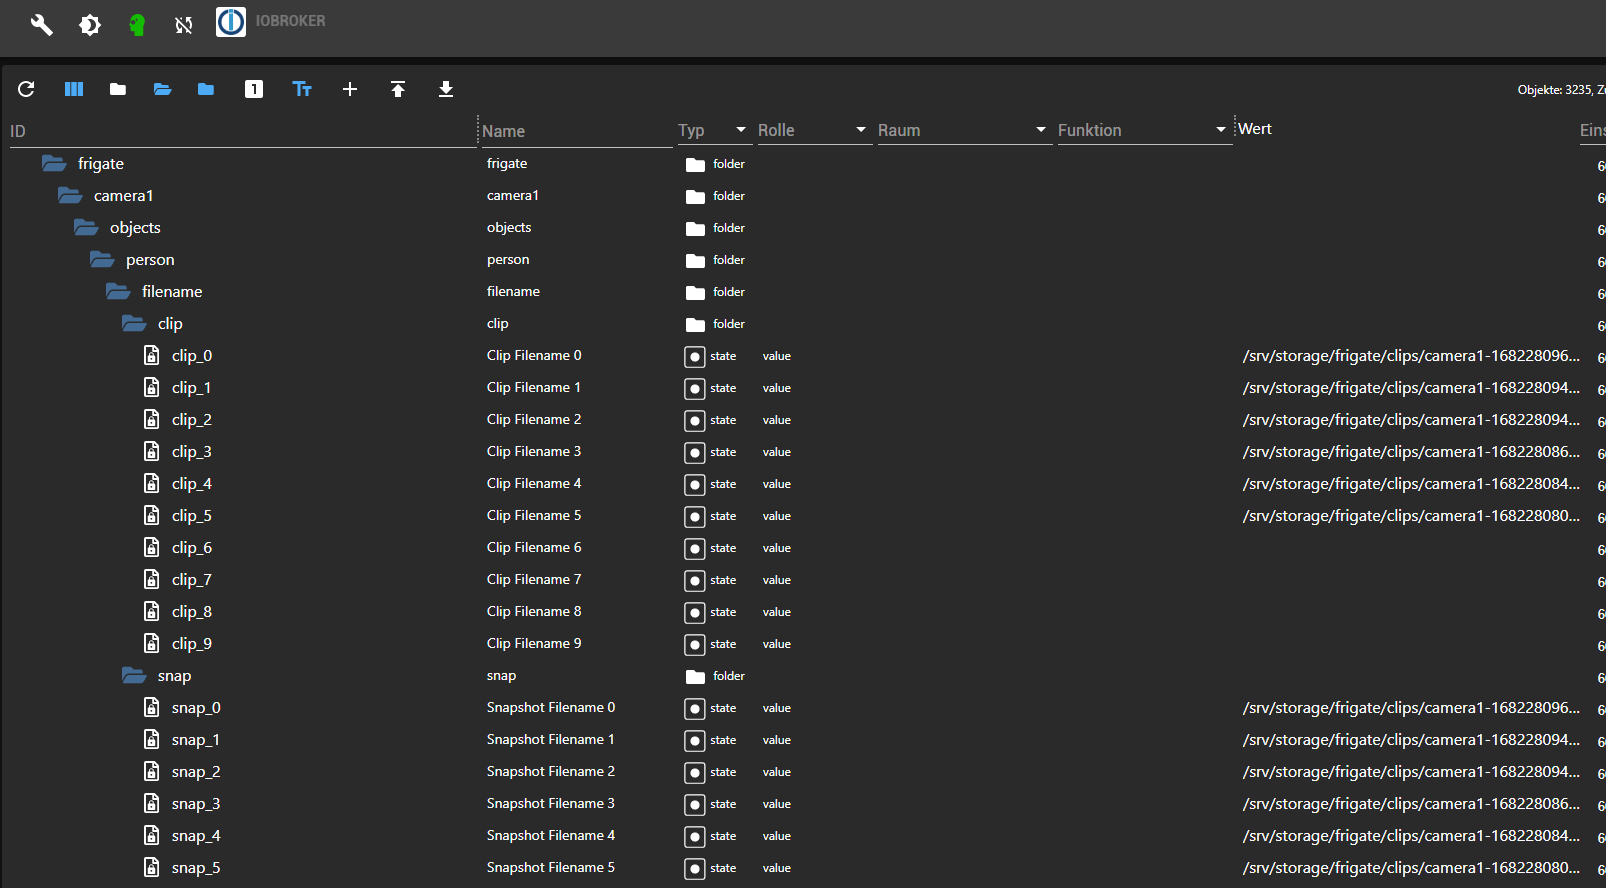Click the snap_5 value path
The width and height of the screenshot is (1606, 888).
point(1411,867)
